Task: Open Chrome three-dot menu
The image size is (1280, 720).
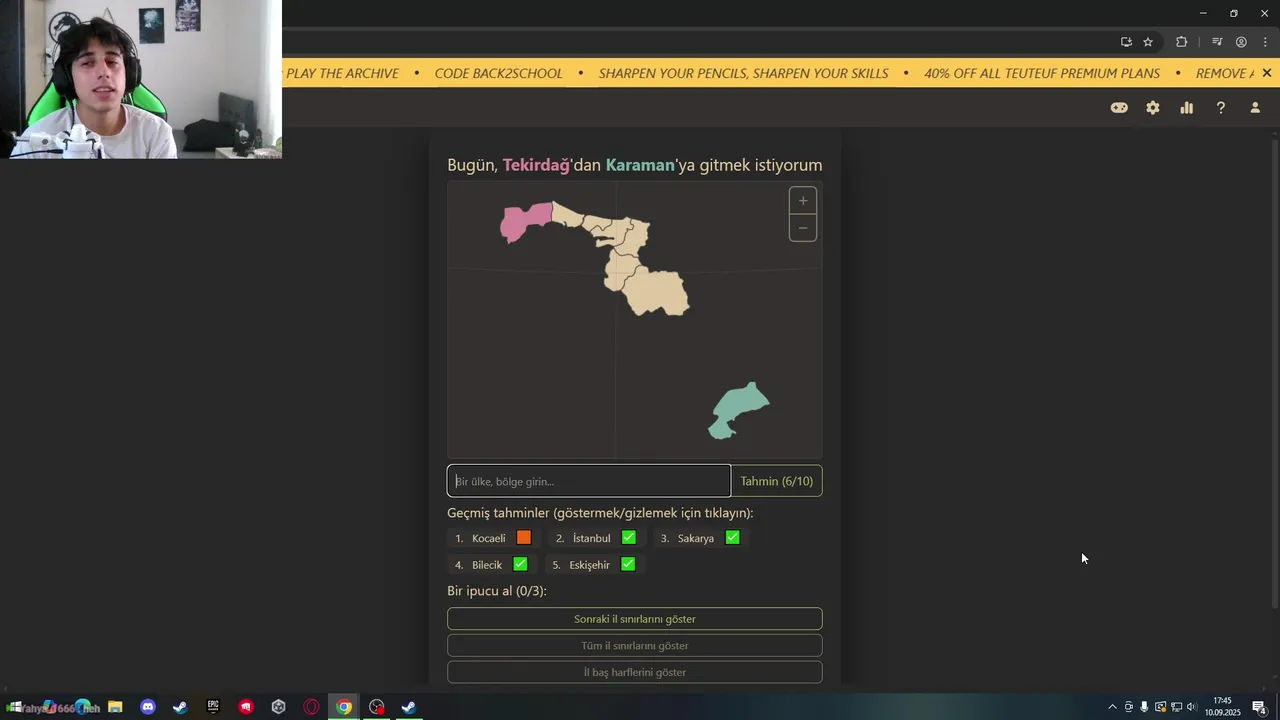Action: click(x=1265, y=42)
